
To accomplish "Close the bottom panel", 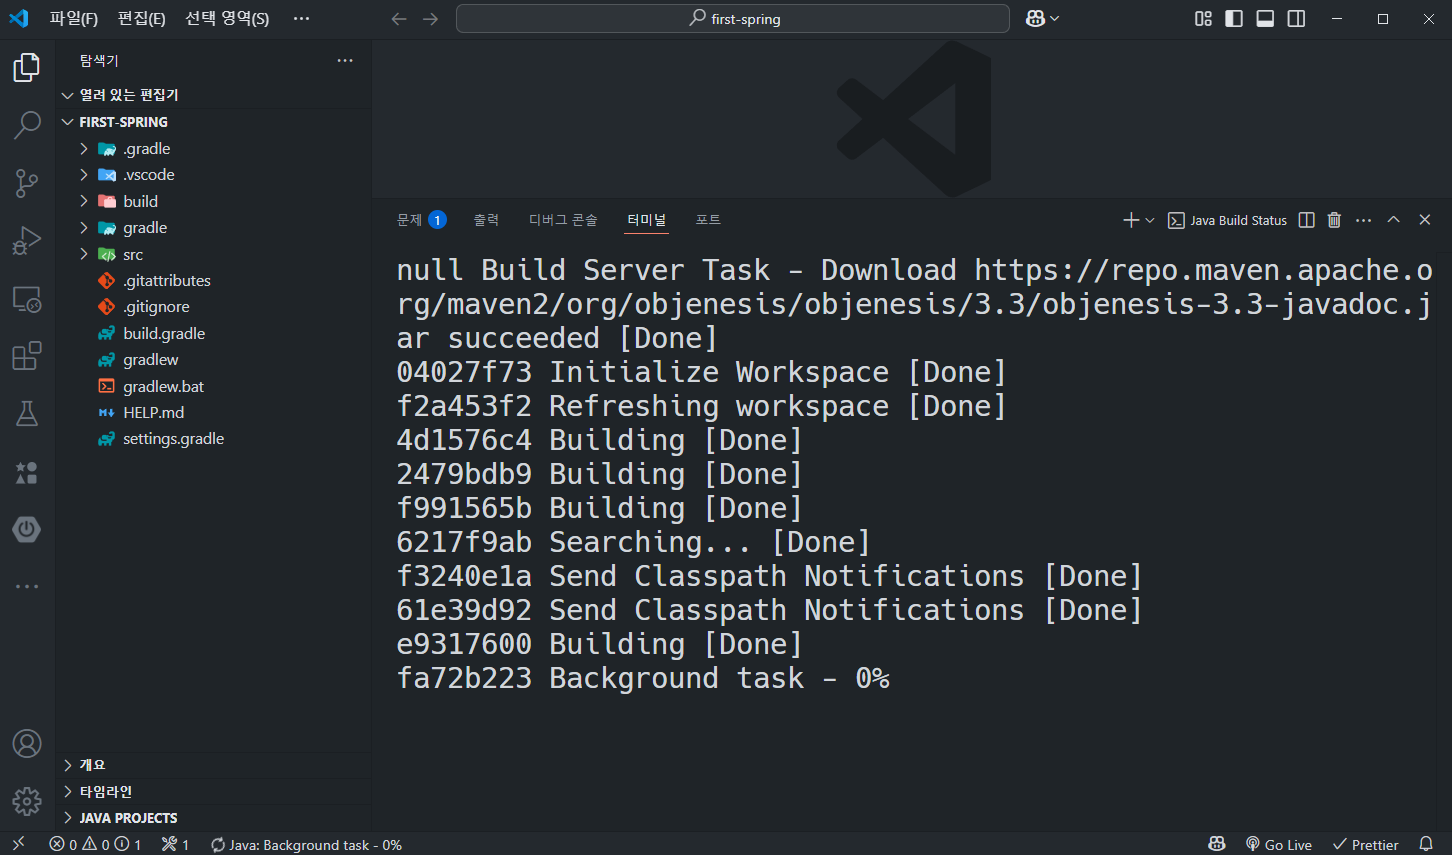I will (x=1425, y=220).
